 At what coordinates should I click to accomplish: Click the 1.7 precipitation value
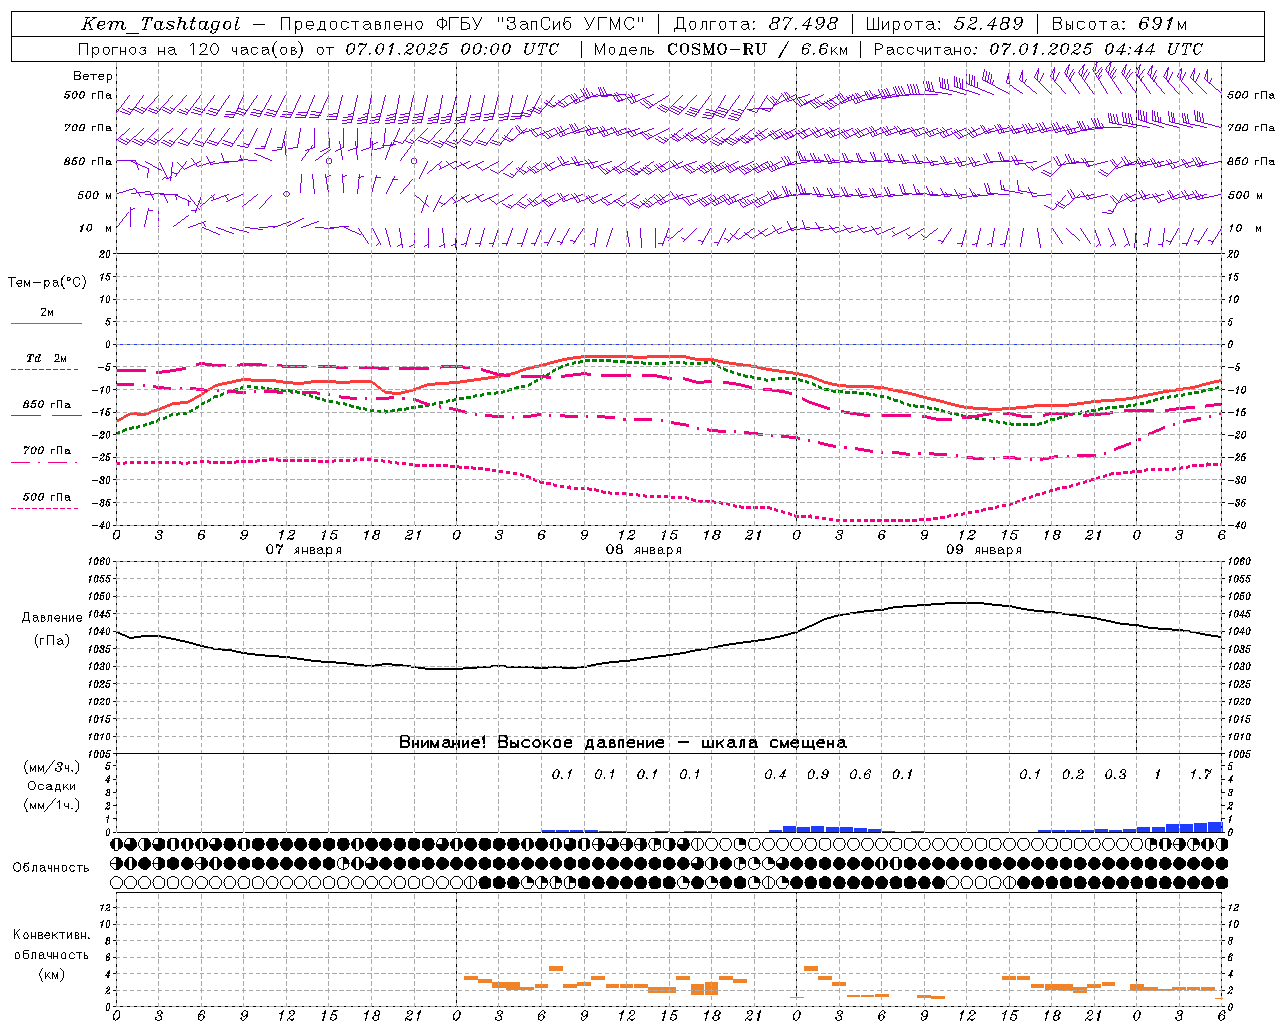click(x=1200, y=775)
